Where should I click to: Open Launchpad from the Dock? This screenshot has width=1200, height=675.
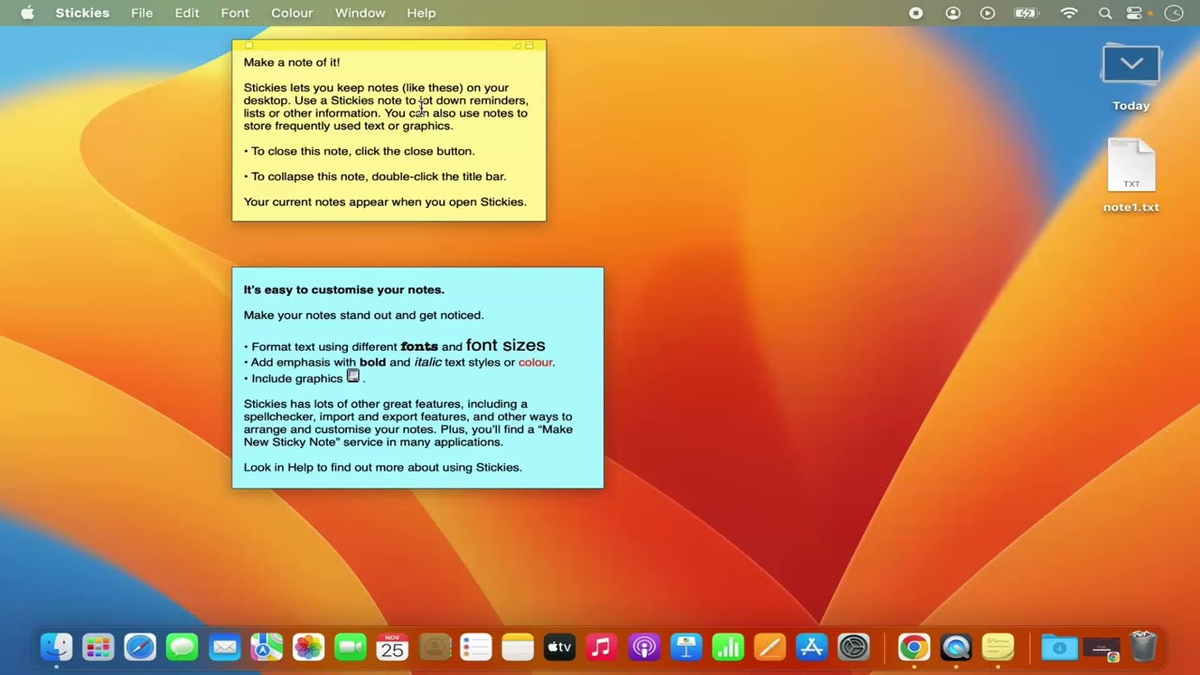click(x=98, y=647)
